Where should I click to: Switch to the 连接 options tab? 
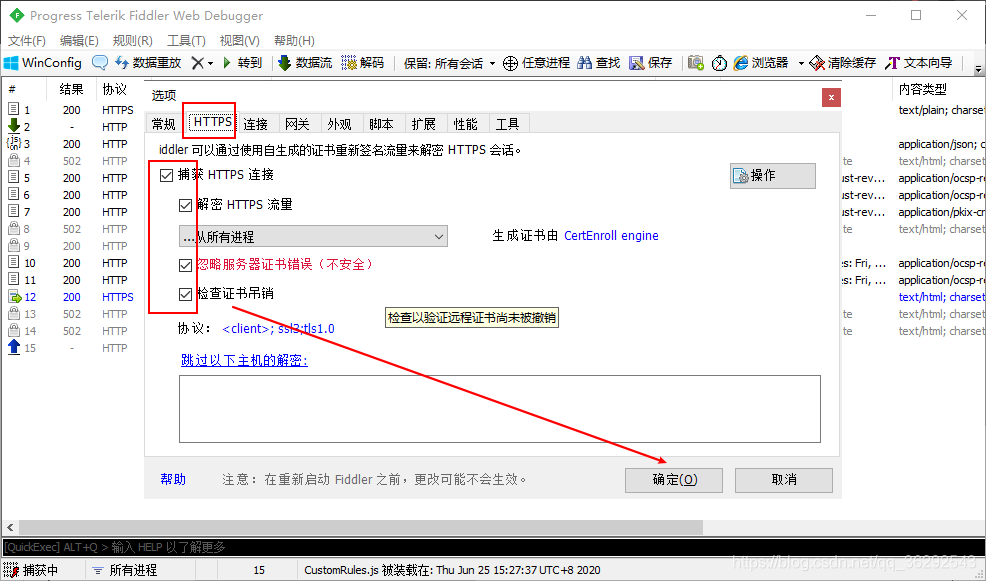(255, 124)
